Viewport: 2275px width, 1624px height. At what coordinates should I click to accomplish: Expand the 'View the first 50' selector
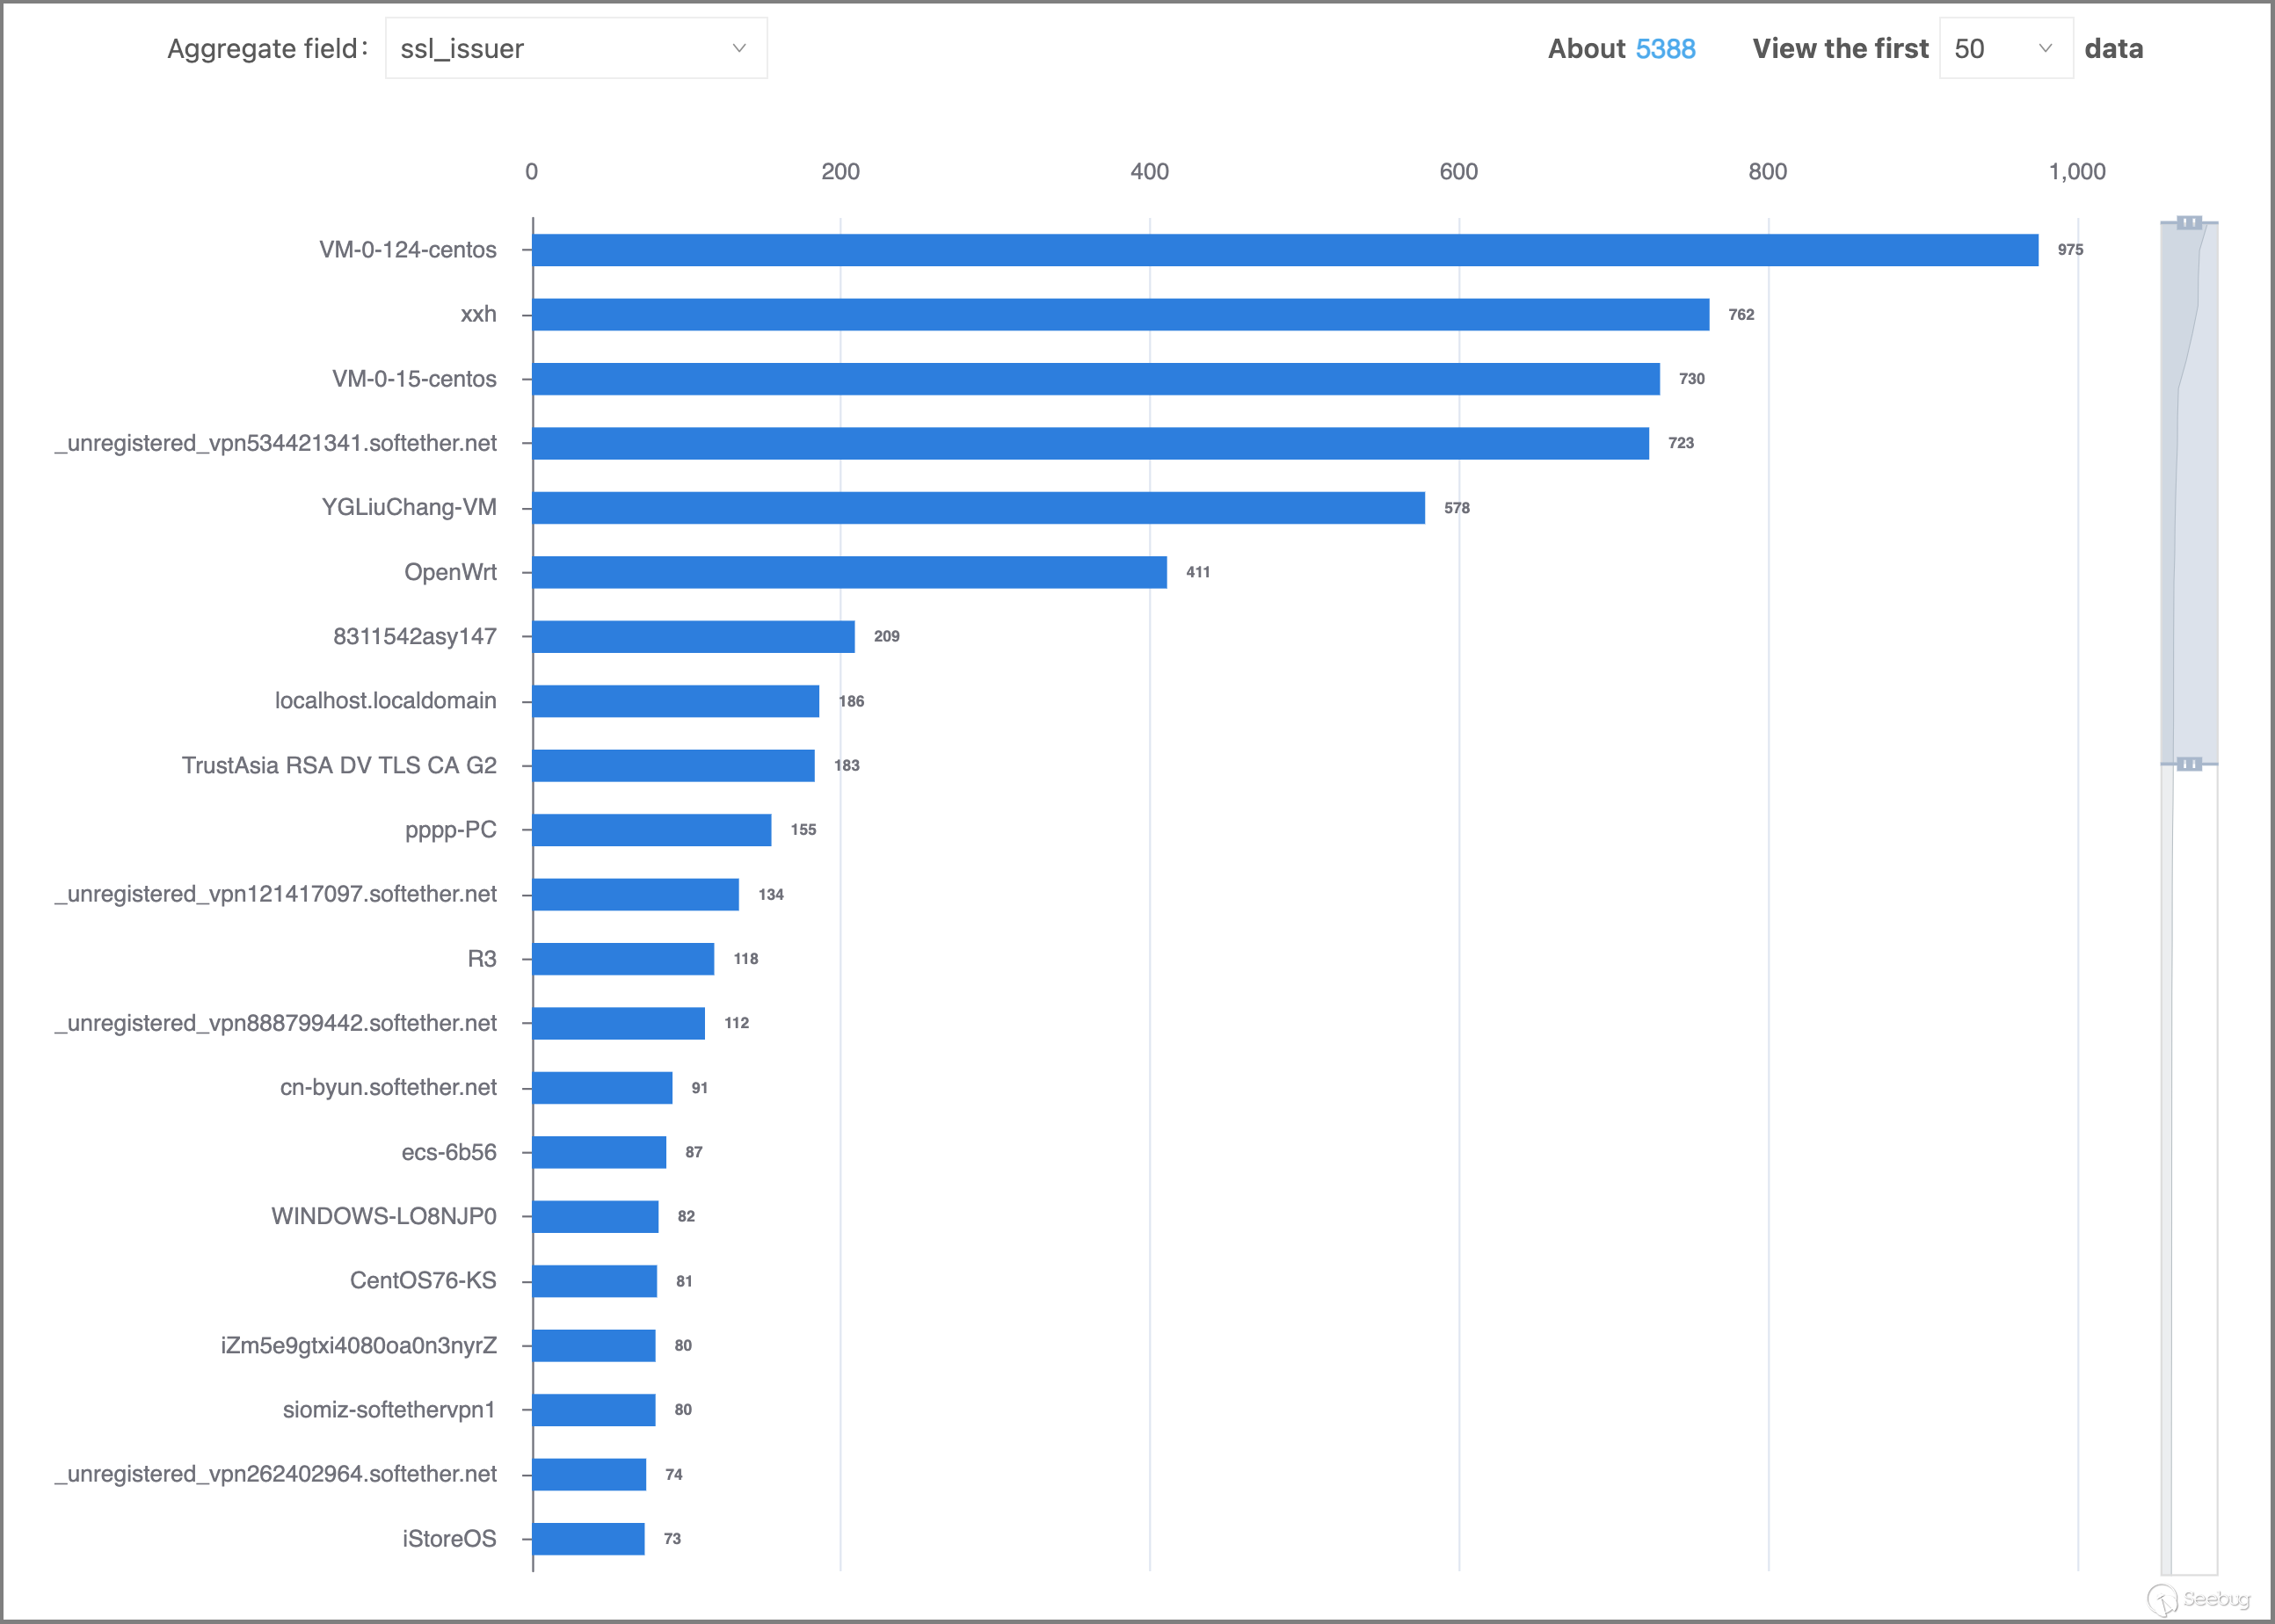click(2004, 48)
